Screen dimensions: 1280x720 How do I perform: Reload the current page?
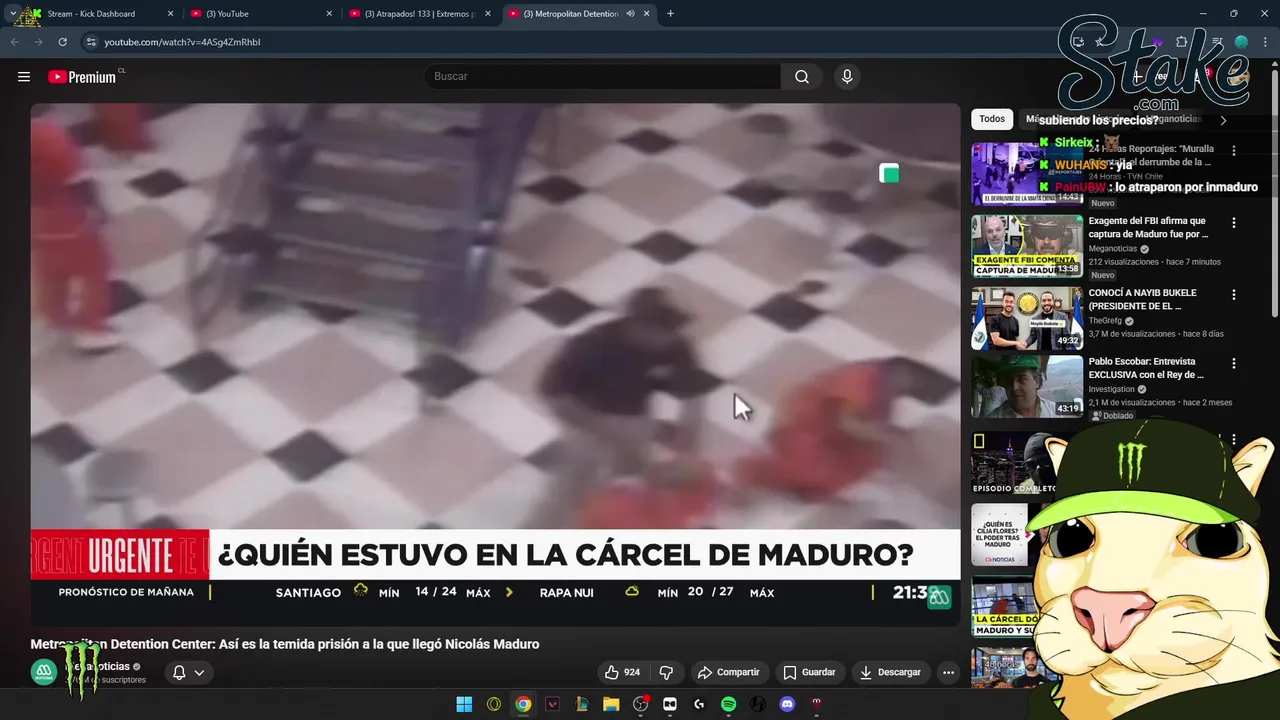(x=62, y=42)
